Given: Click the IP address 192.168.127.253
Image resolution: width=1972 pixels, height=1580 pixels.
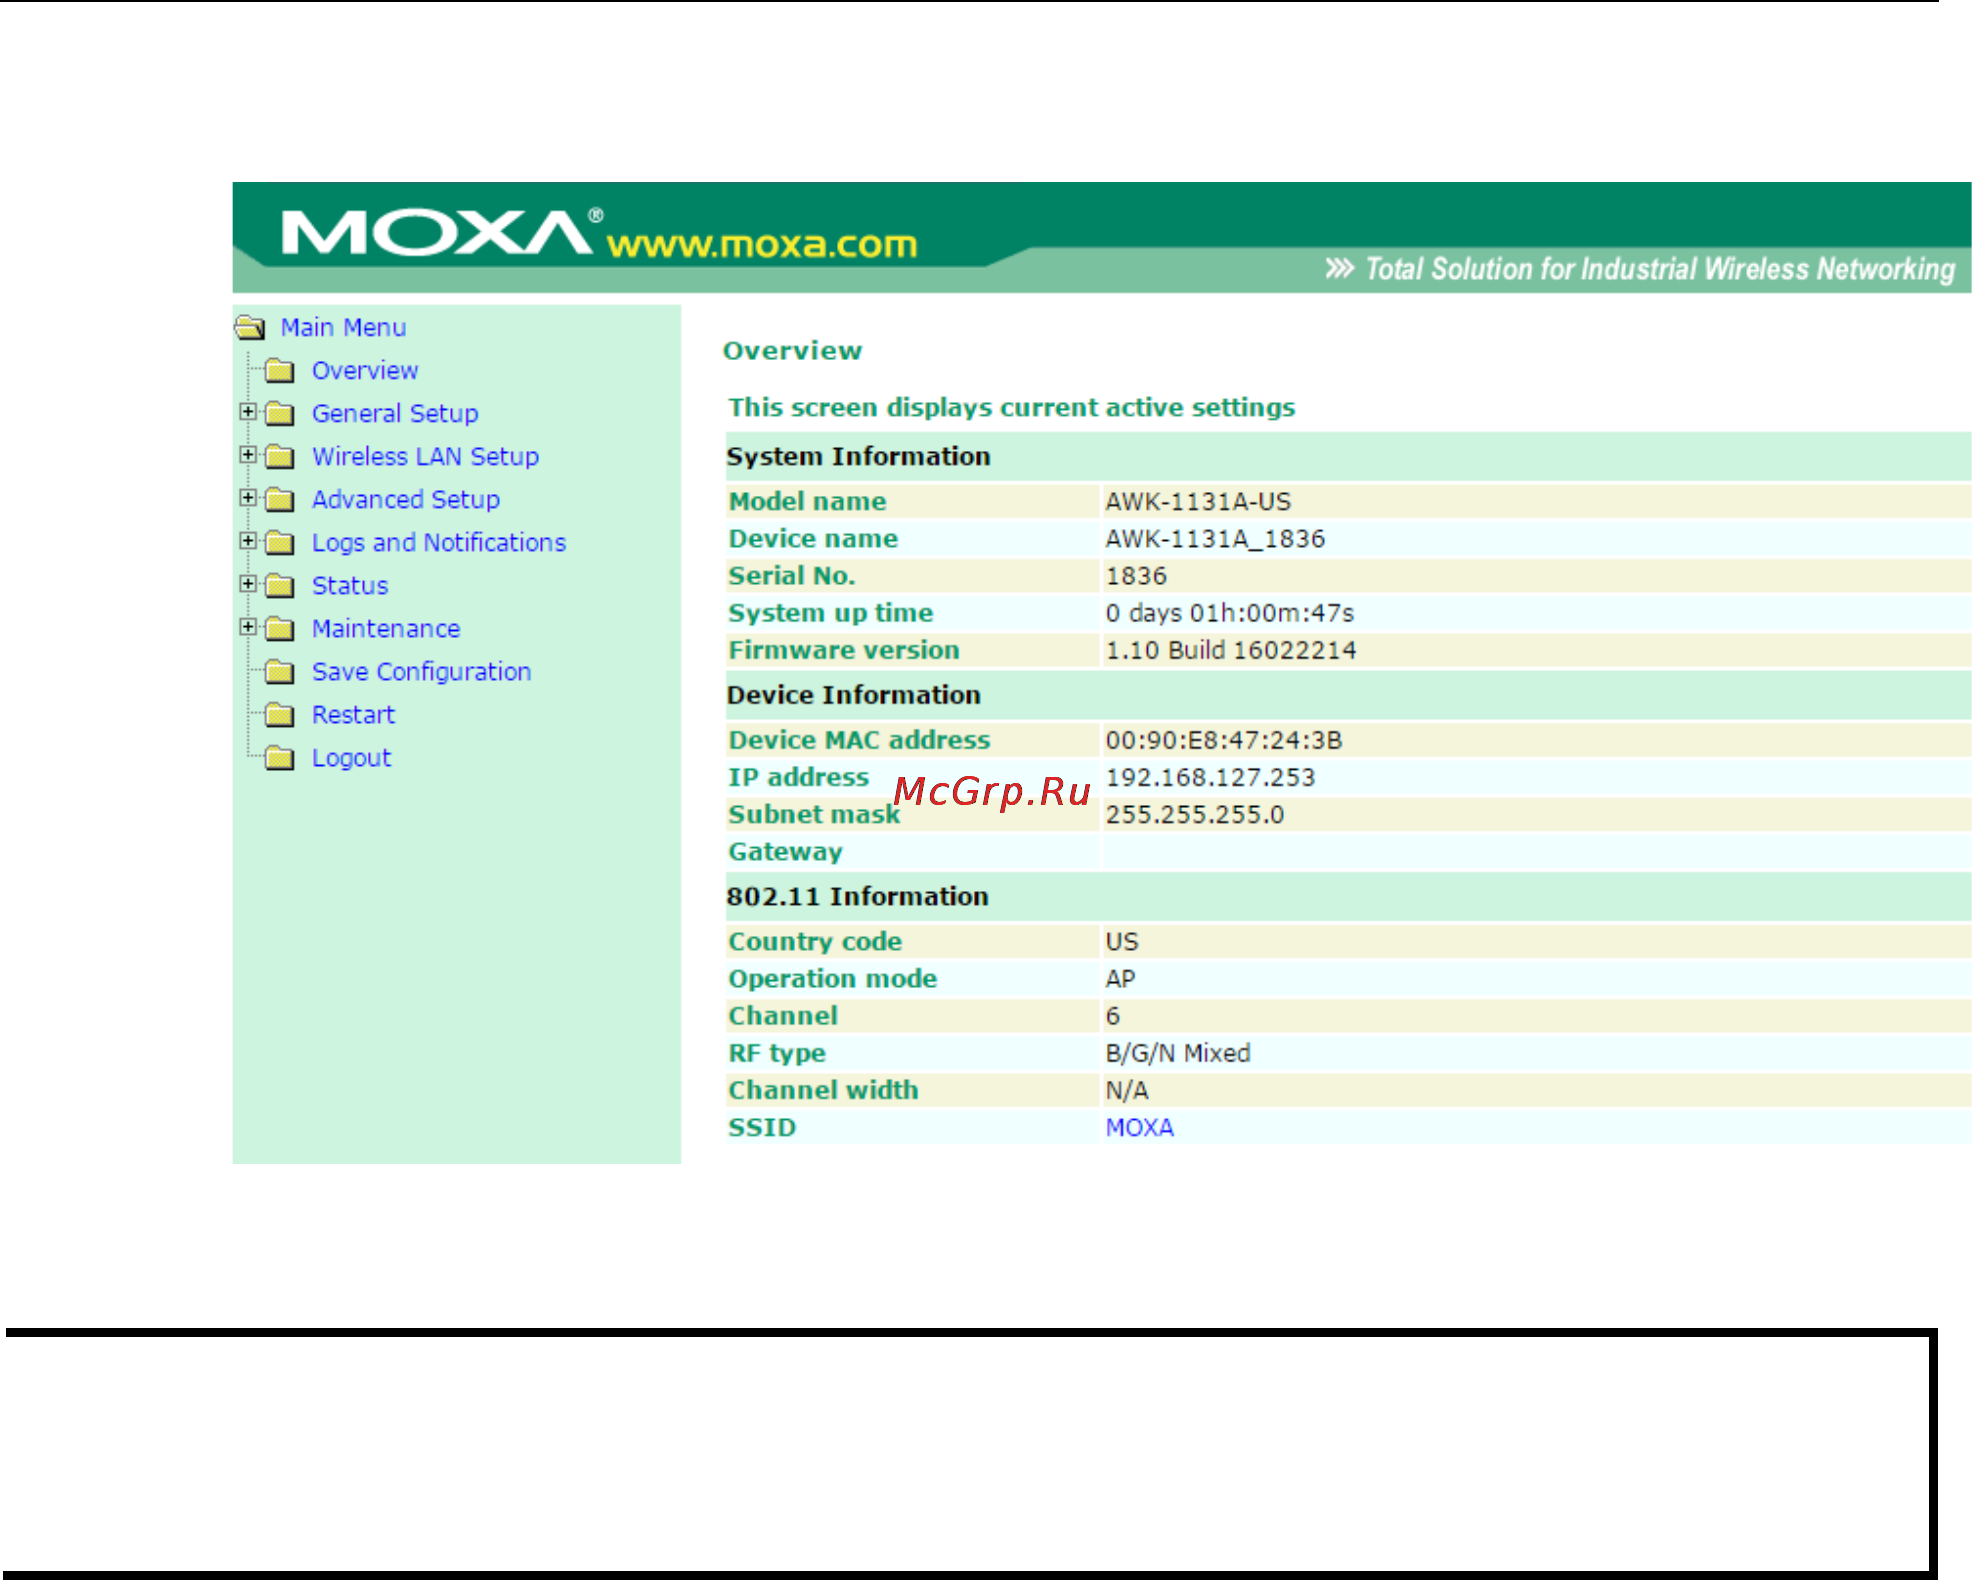Looking at the screenshot, I should [1210, 777].
